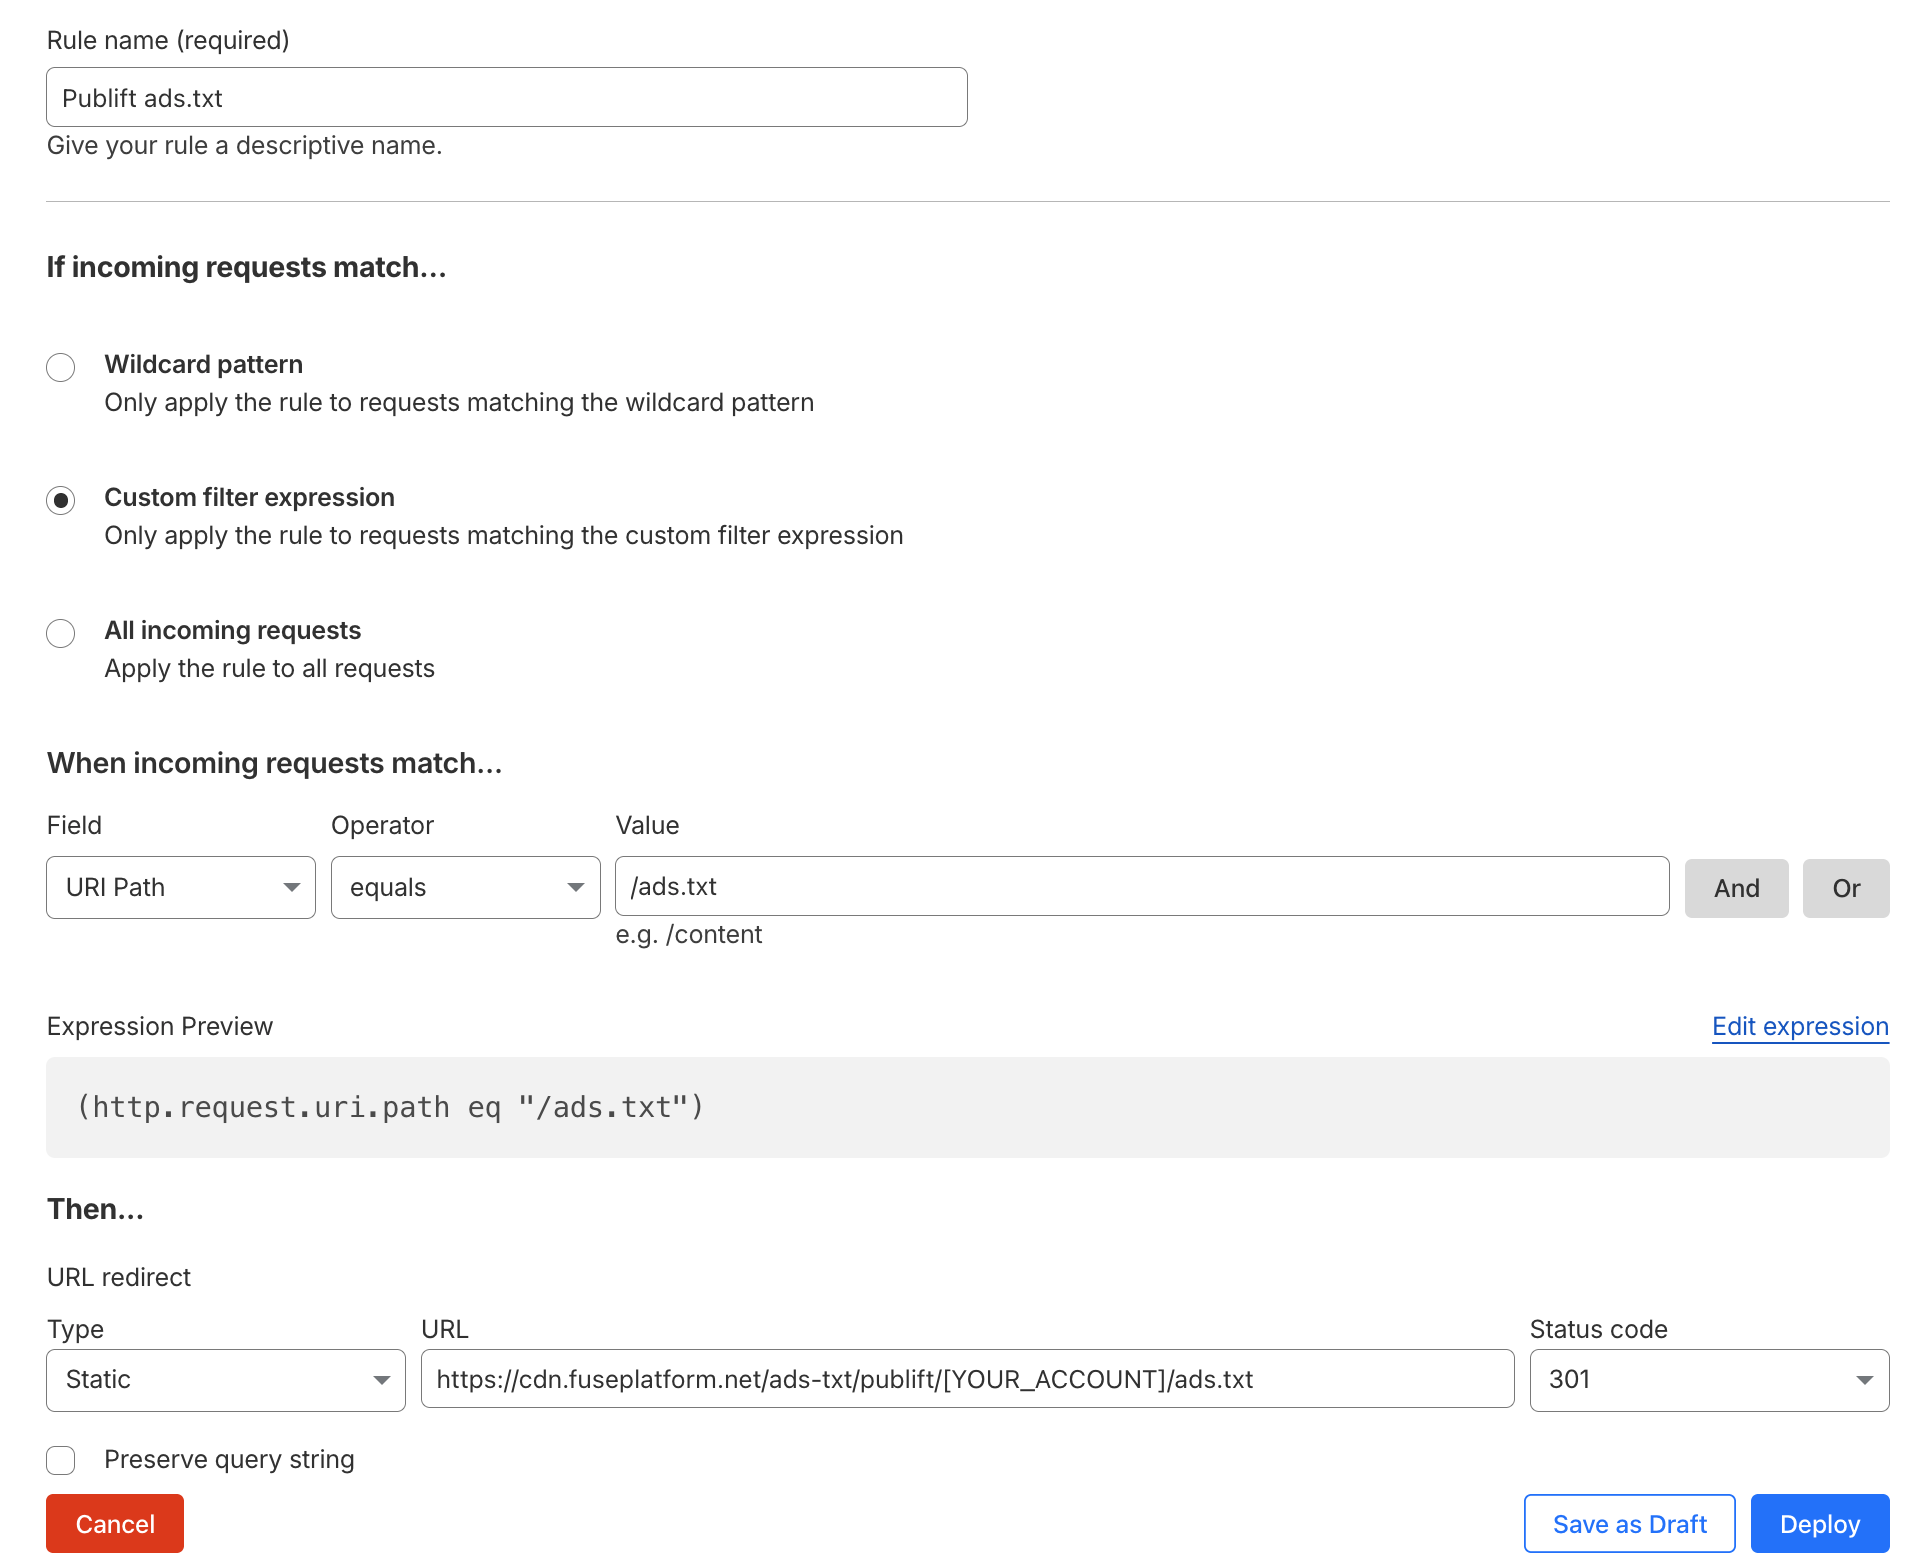The width and height of the screenshot is (1918, 1560).
Task: Choose All incoming requests
Action: [x=60, y=633]
